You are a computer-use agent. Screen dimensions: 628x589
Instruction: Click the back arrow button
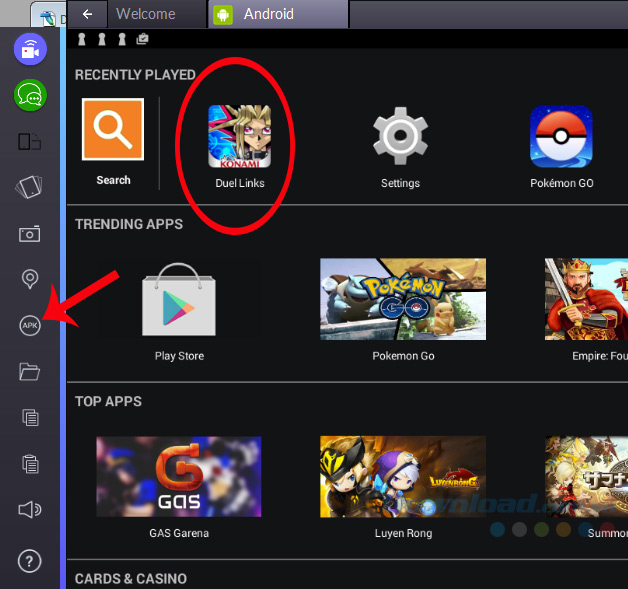pos(87,14)
